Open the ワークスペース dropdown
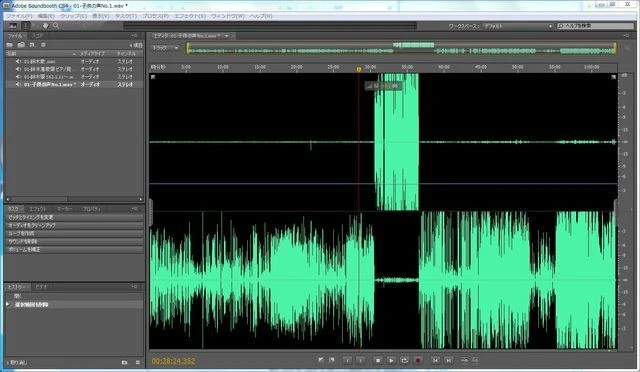Image resolution: width=640 pixels, height=372 pixels. tap(518, 26)
